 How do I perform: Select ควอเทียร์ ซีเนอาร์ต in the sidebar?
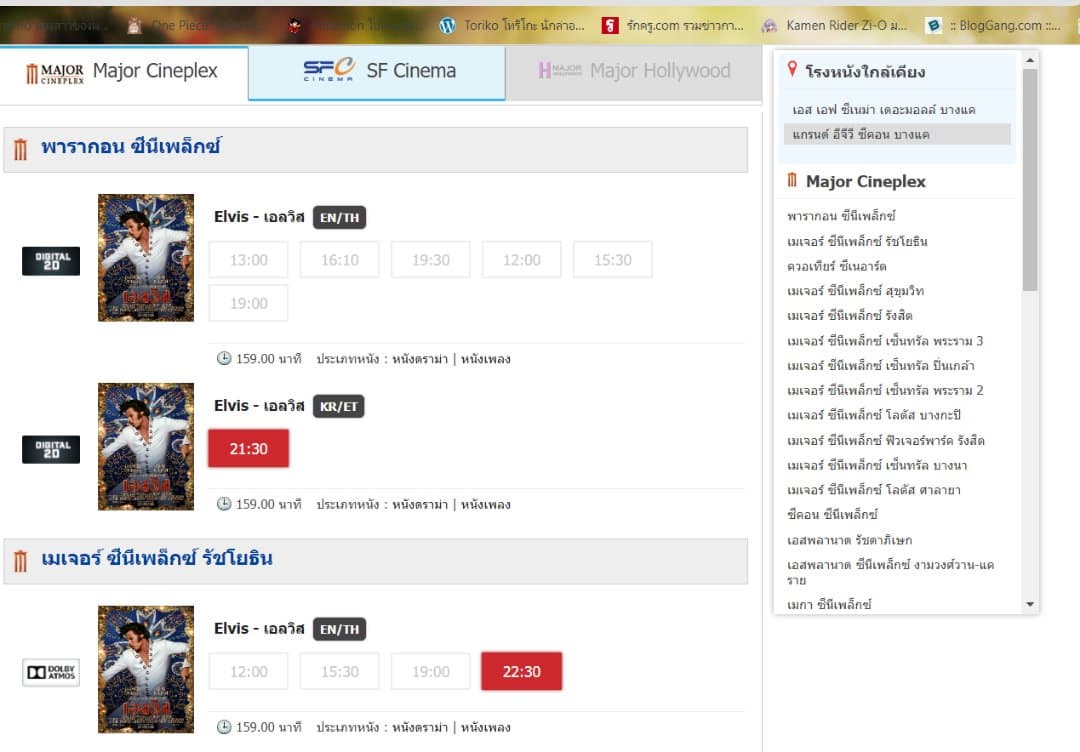(837, 266)
